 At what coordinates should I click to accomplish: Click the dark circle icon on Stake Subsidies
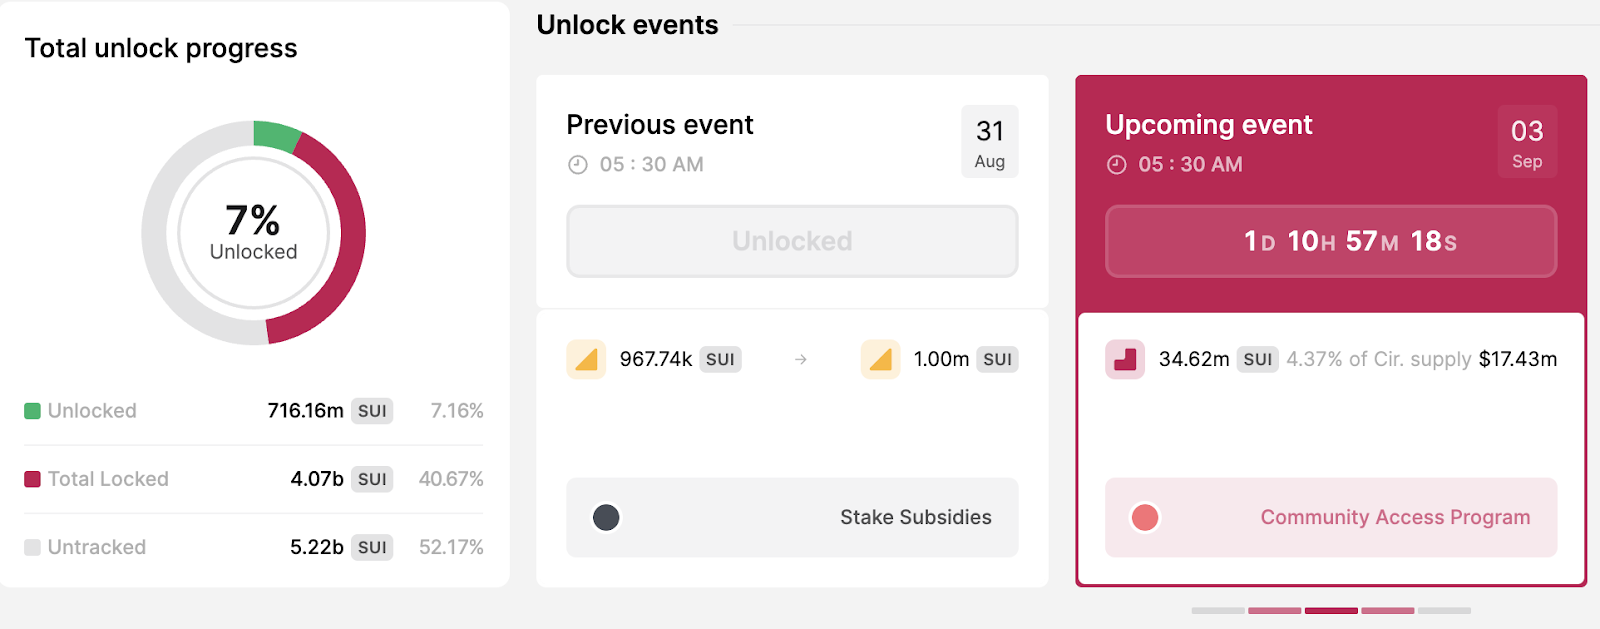[605, 518]
